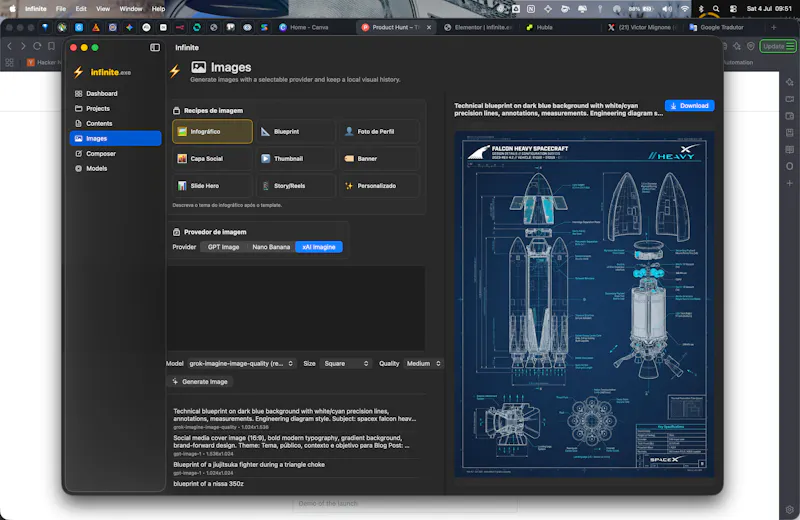Screen dimensions: 800x520
Task: Open the Model dropdown
Action: coord(241,363)
